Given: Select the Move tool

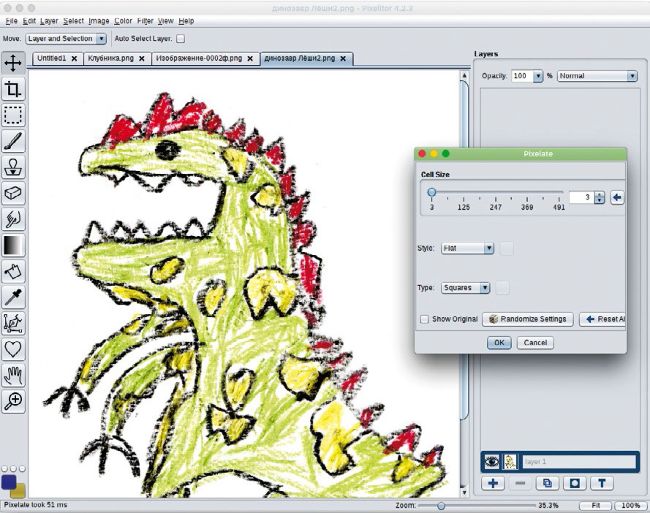Looking at the screenshot, I should [x=14, y=63].
